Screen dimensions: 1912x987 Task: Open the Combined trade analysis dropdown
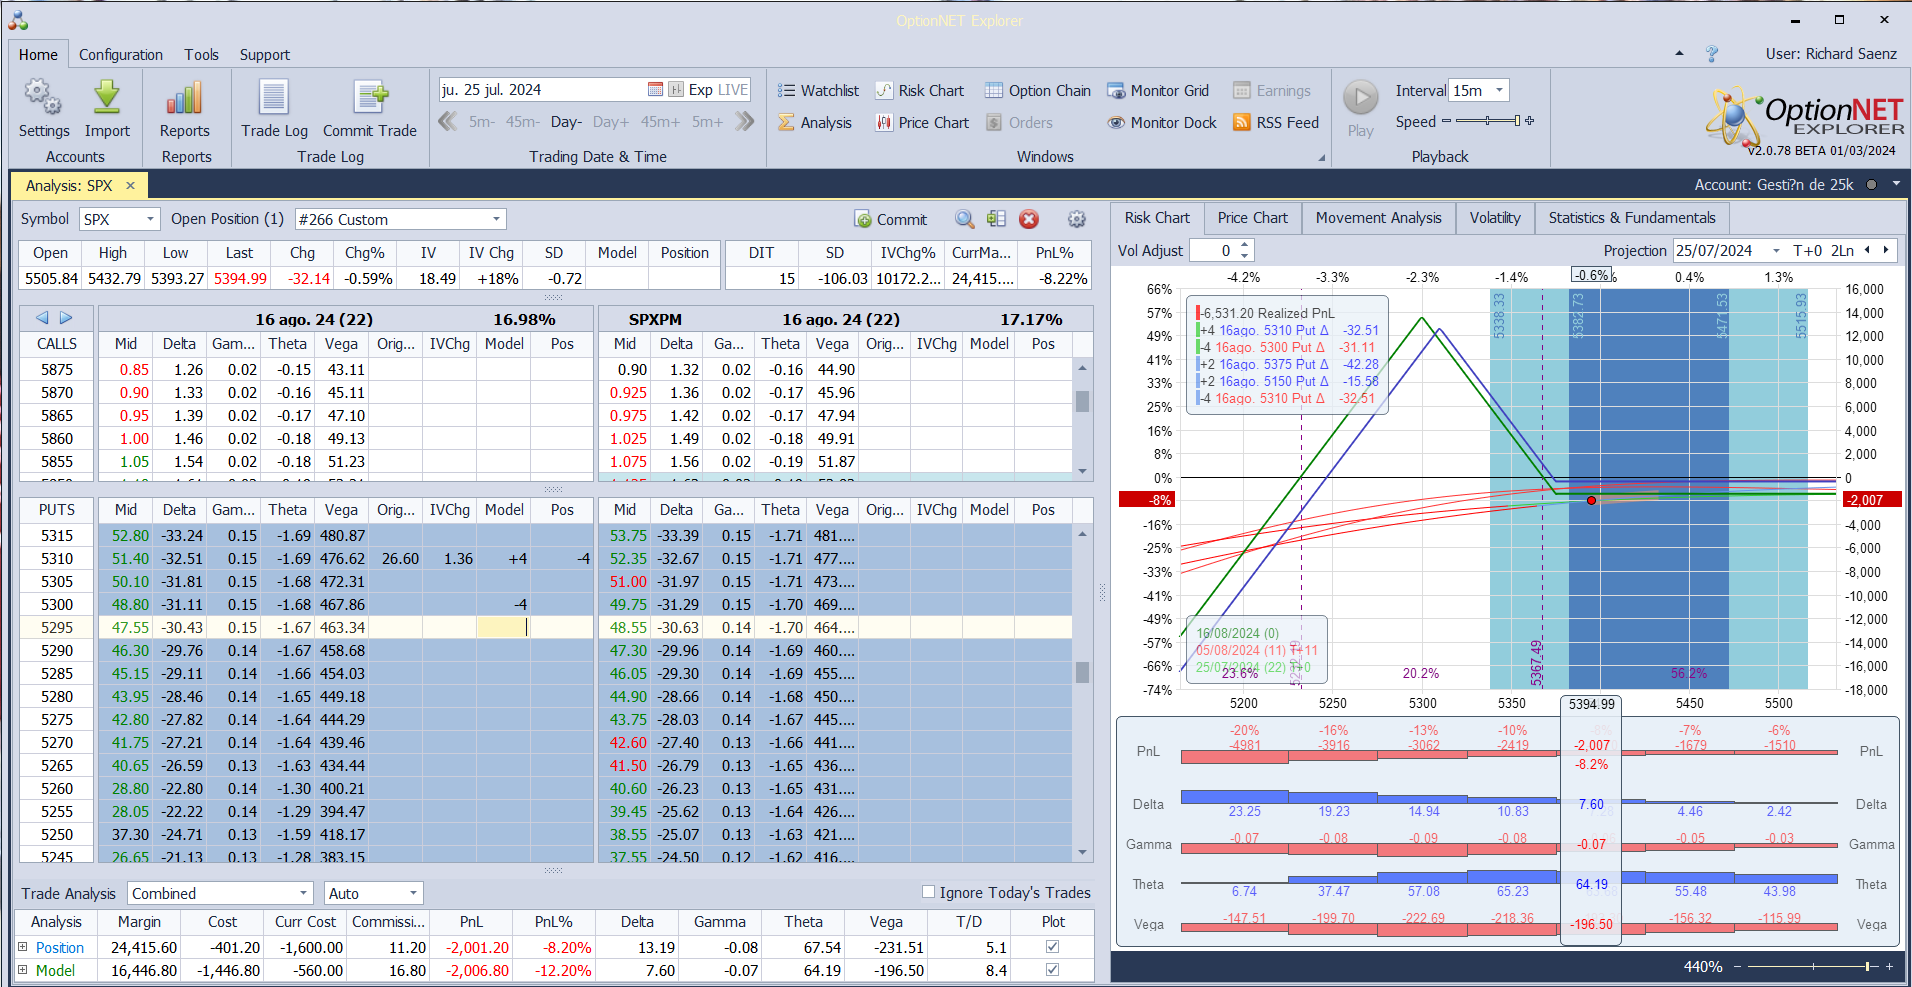point(304,893)
